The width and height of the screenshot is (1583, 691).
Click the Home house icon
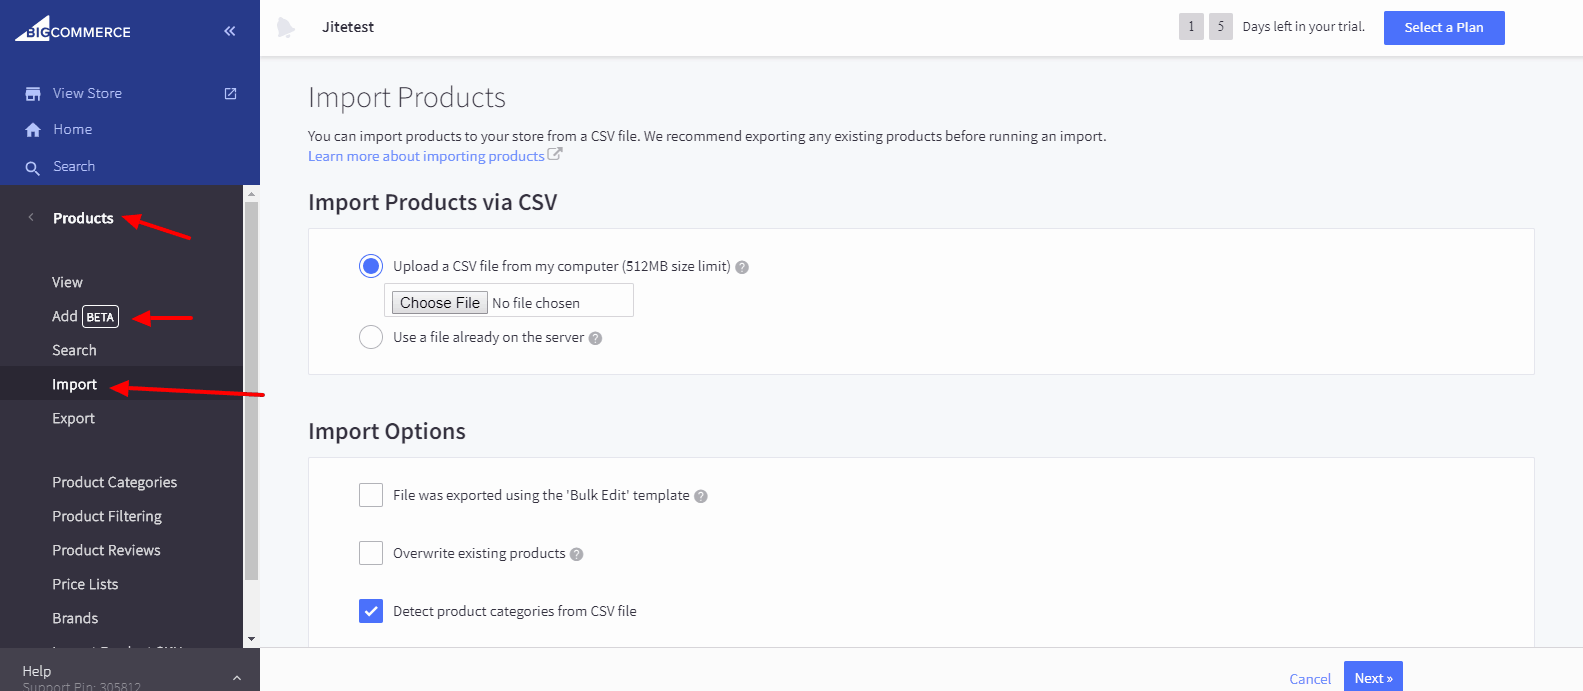coord(33,130)
